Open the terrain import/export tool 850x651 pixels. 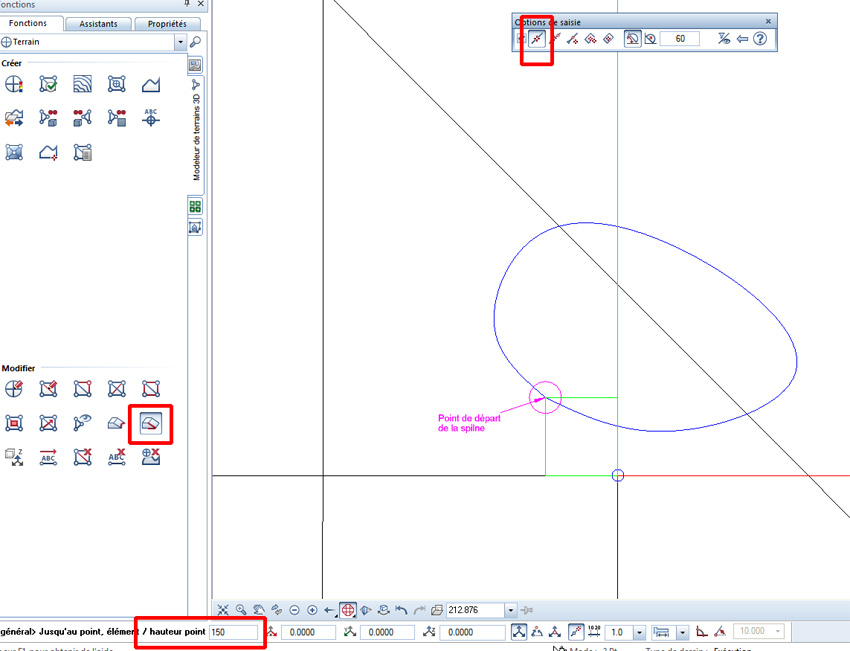point(14,118)
